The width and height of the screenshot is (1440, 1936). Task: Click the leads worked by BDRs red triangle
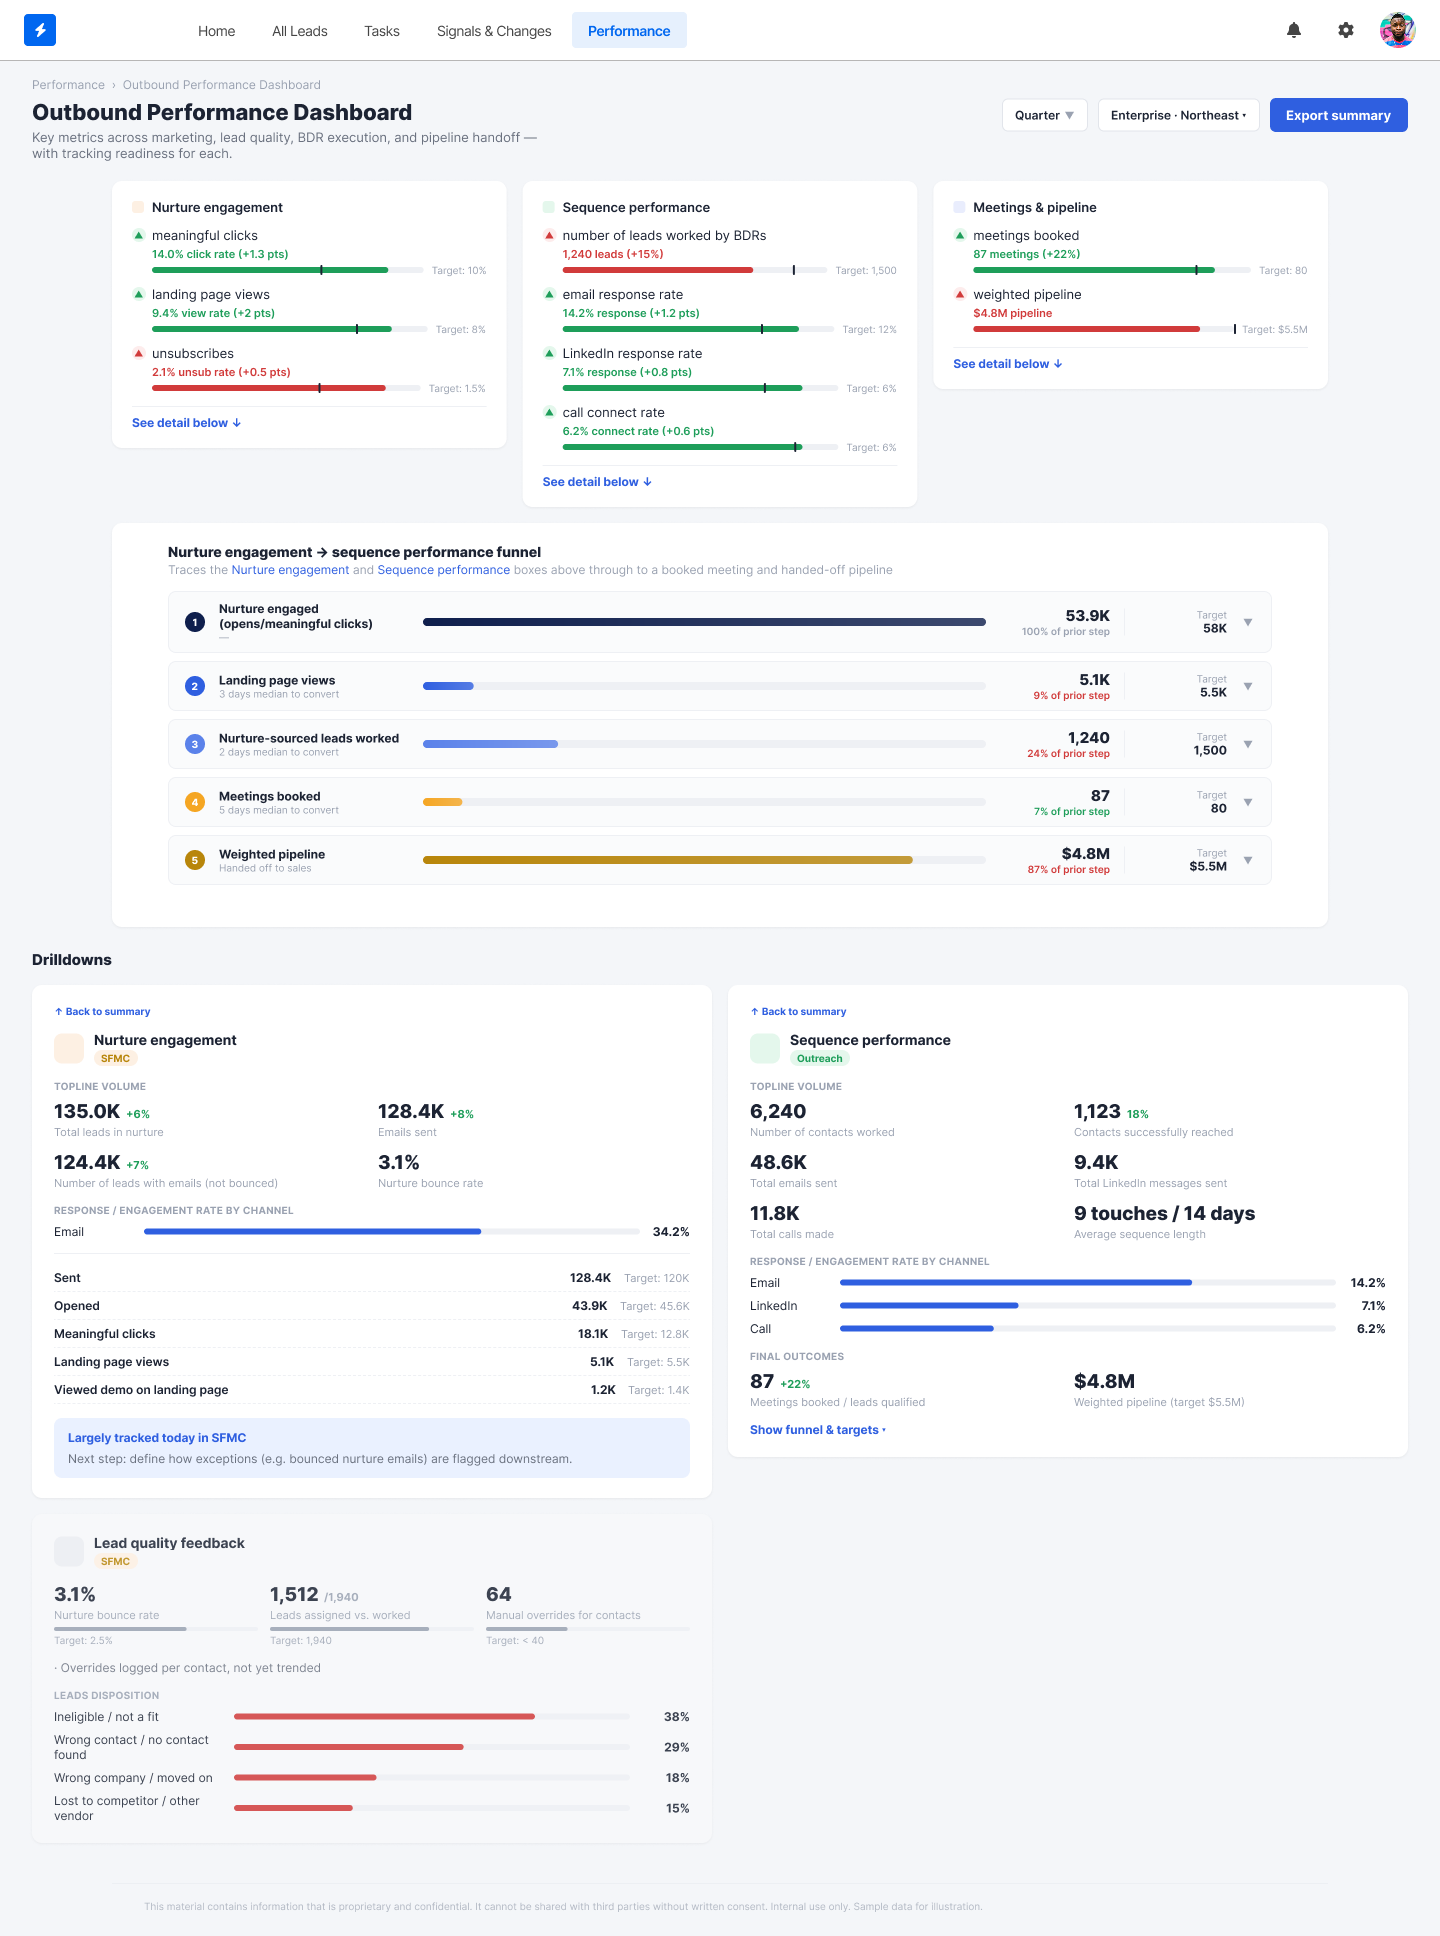[549, 235]
